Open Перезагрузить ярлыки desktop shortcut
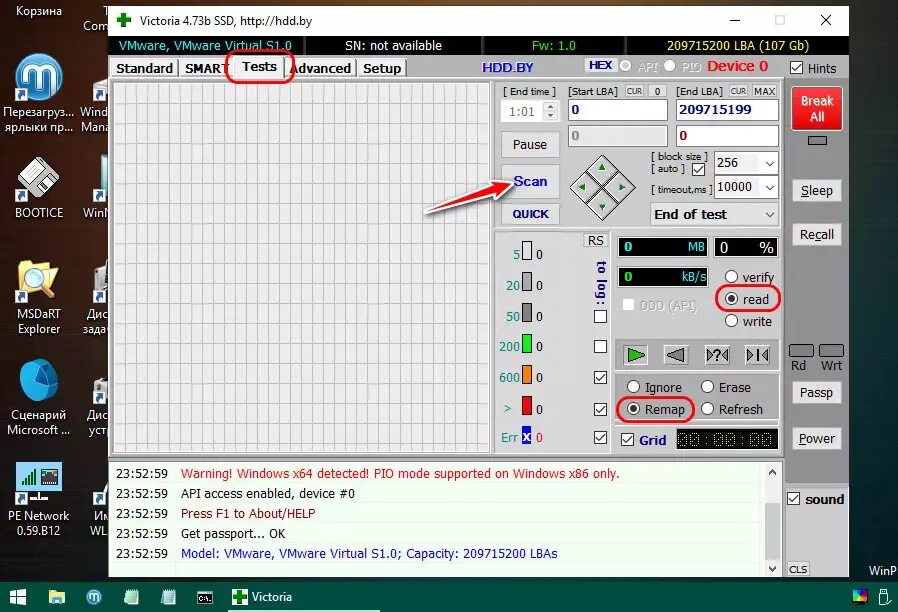The image size is (898, 612). click(38, 93)
